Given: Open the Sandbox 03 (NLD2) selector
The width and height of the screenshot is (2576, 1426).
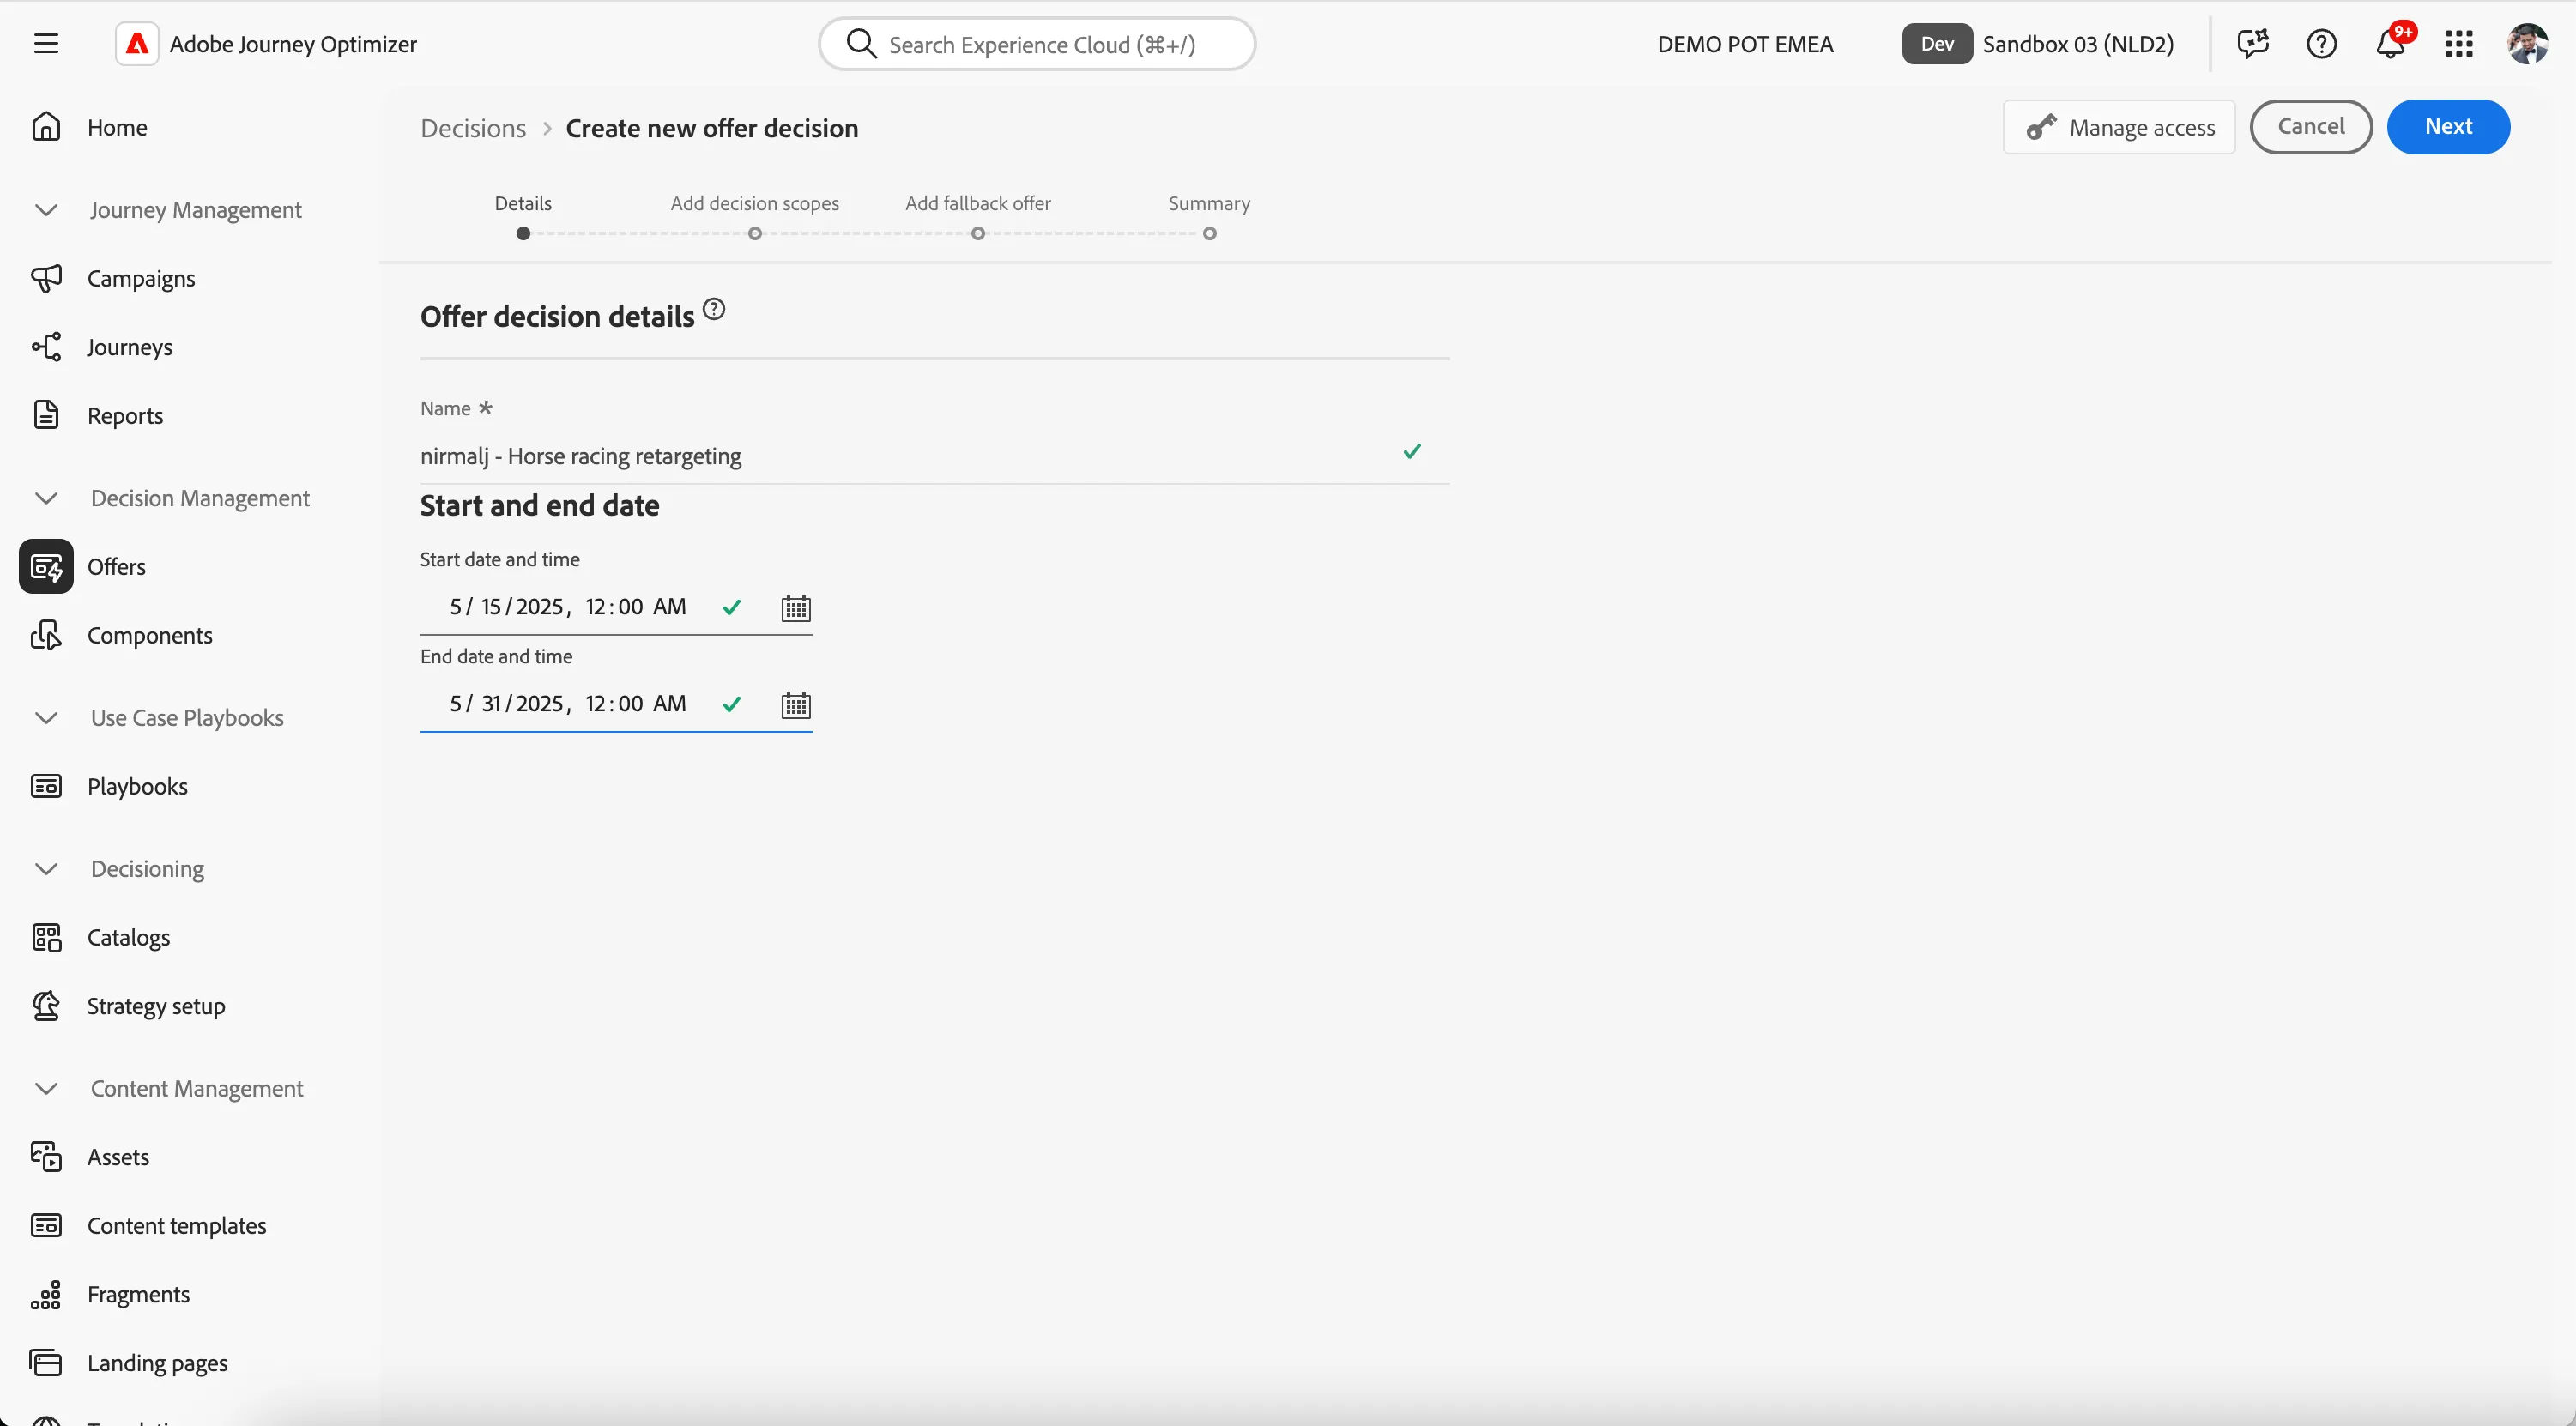Looking at the screenshot, I should [2038, 44].
